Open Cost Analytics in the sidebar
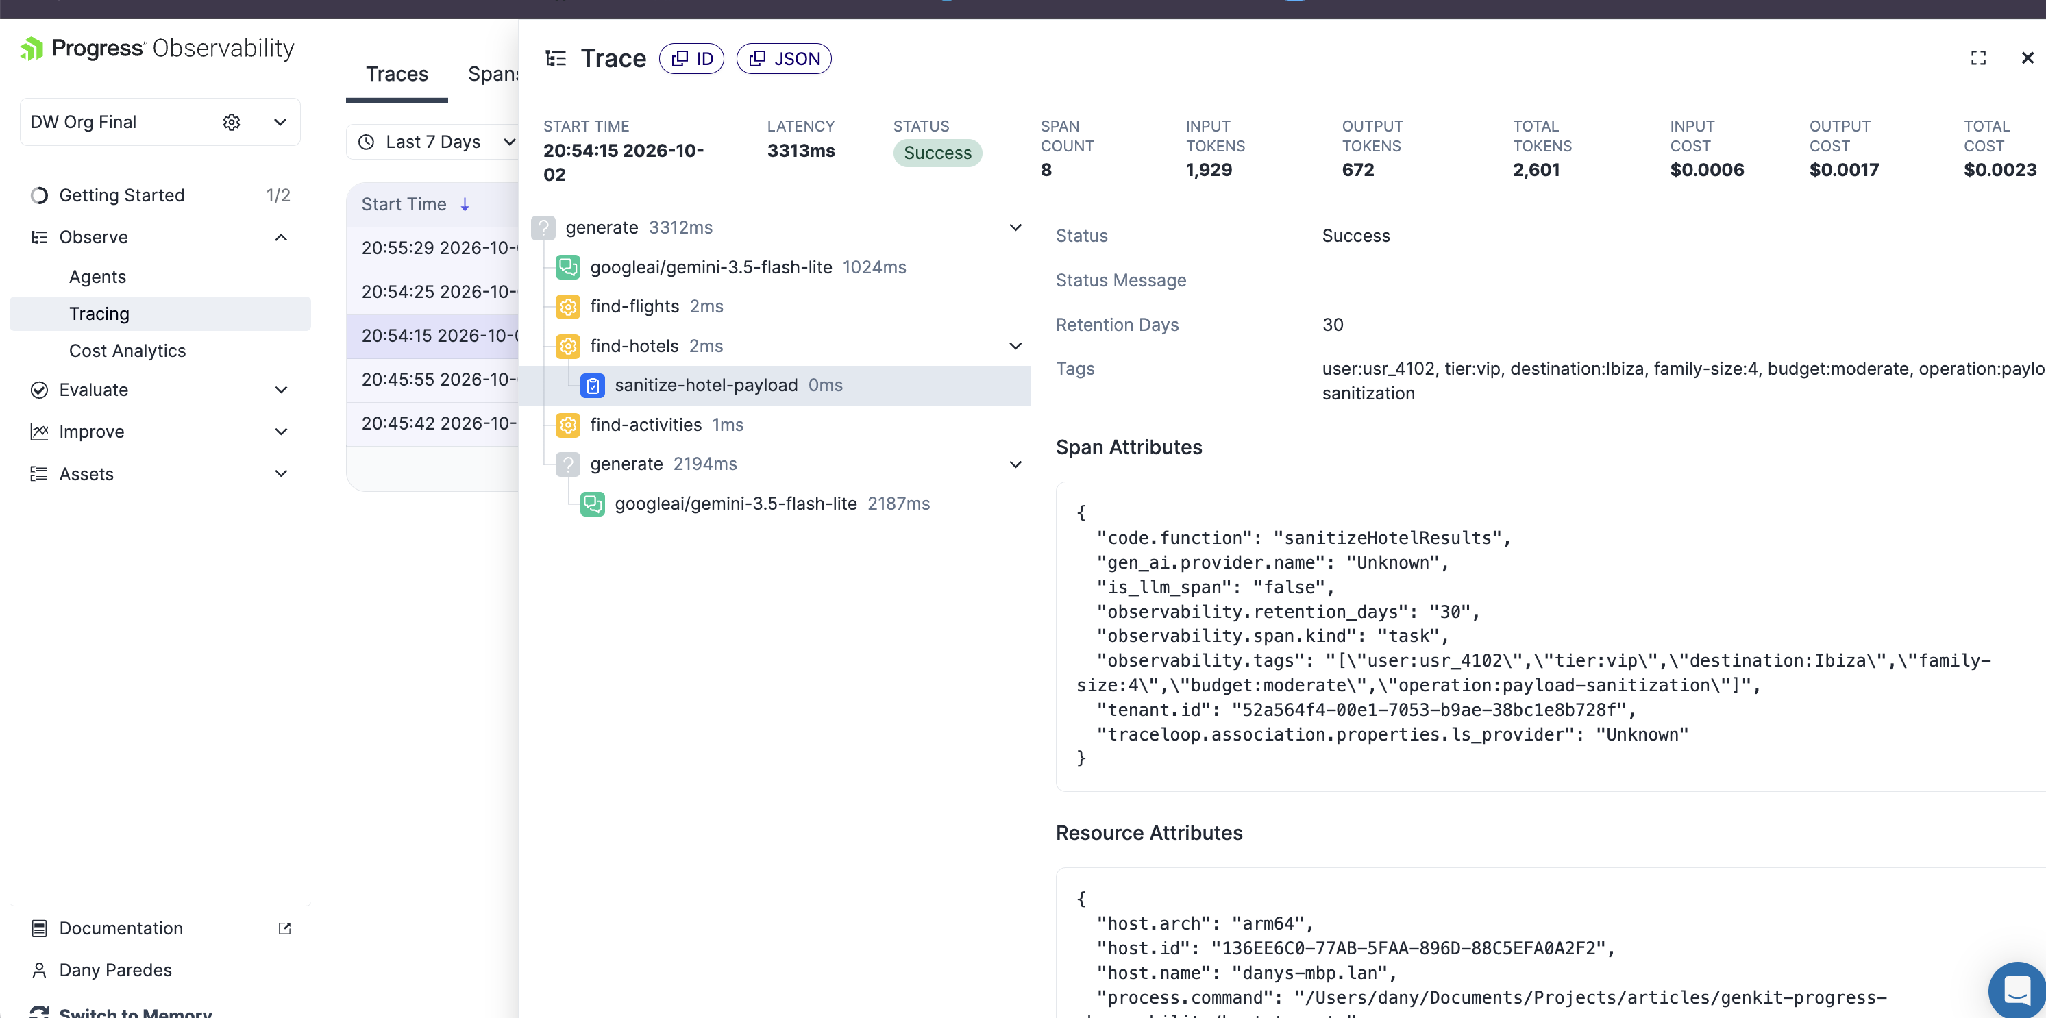The width and height of the screenshot is (2046, 1018). click(127, 351)
